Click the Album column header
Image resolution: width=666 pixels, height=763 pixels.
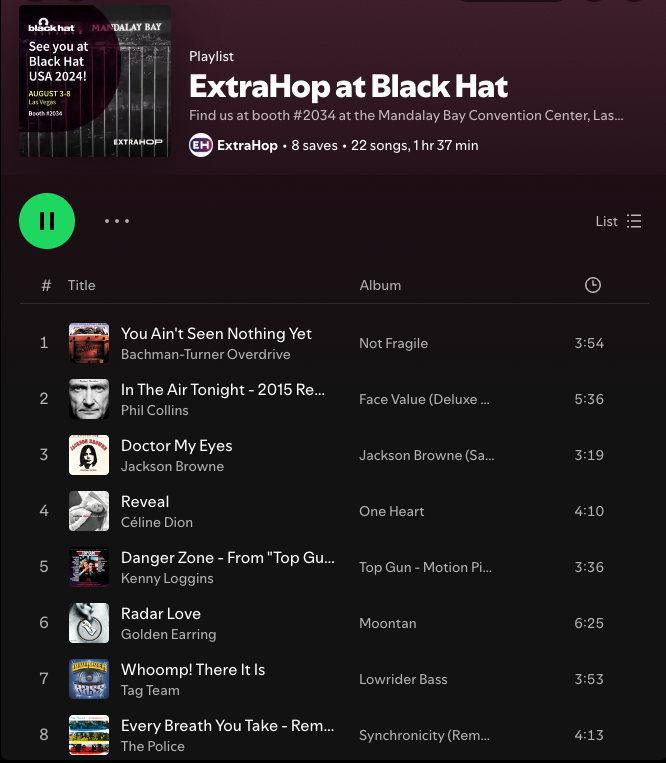pos(380,285)
